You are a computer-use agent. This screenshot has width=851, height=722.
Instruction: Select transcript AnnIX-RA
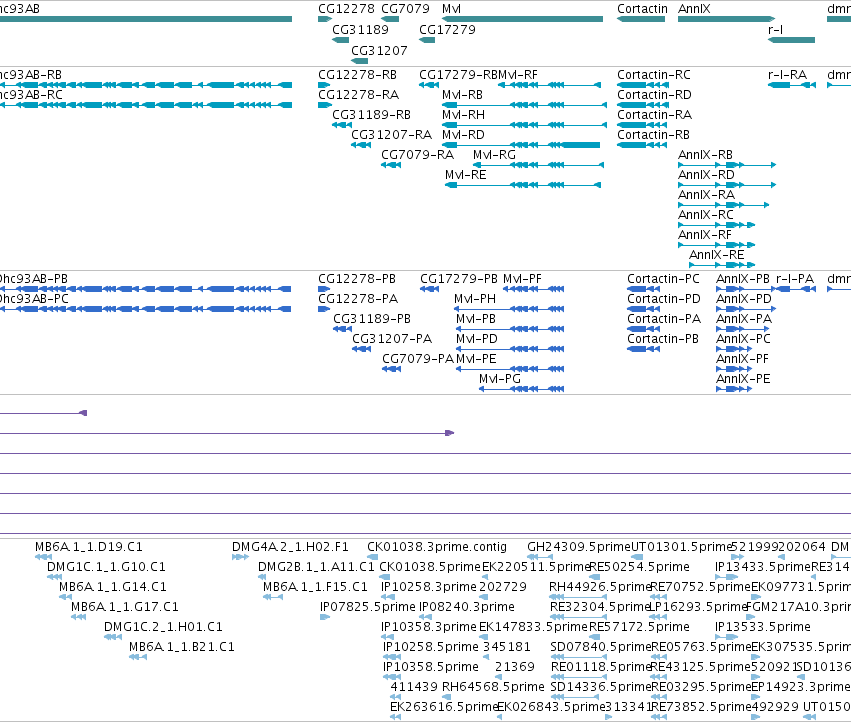coord(723,205)
